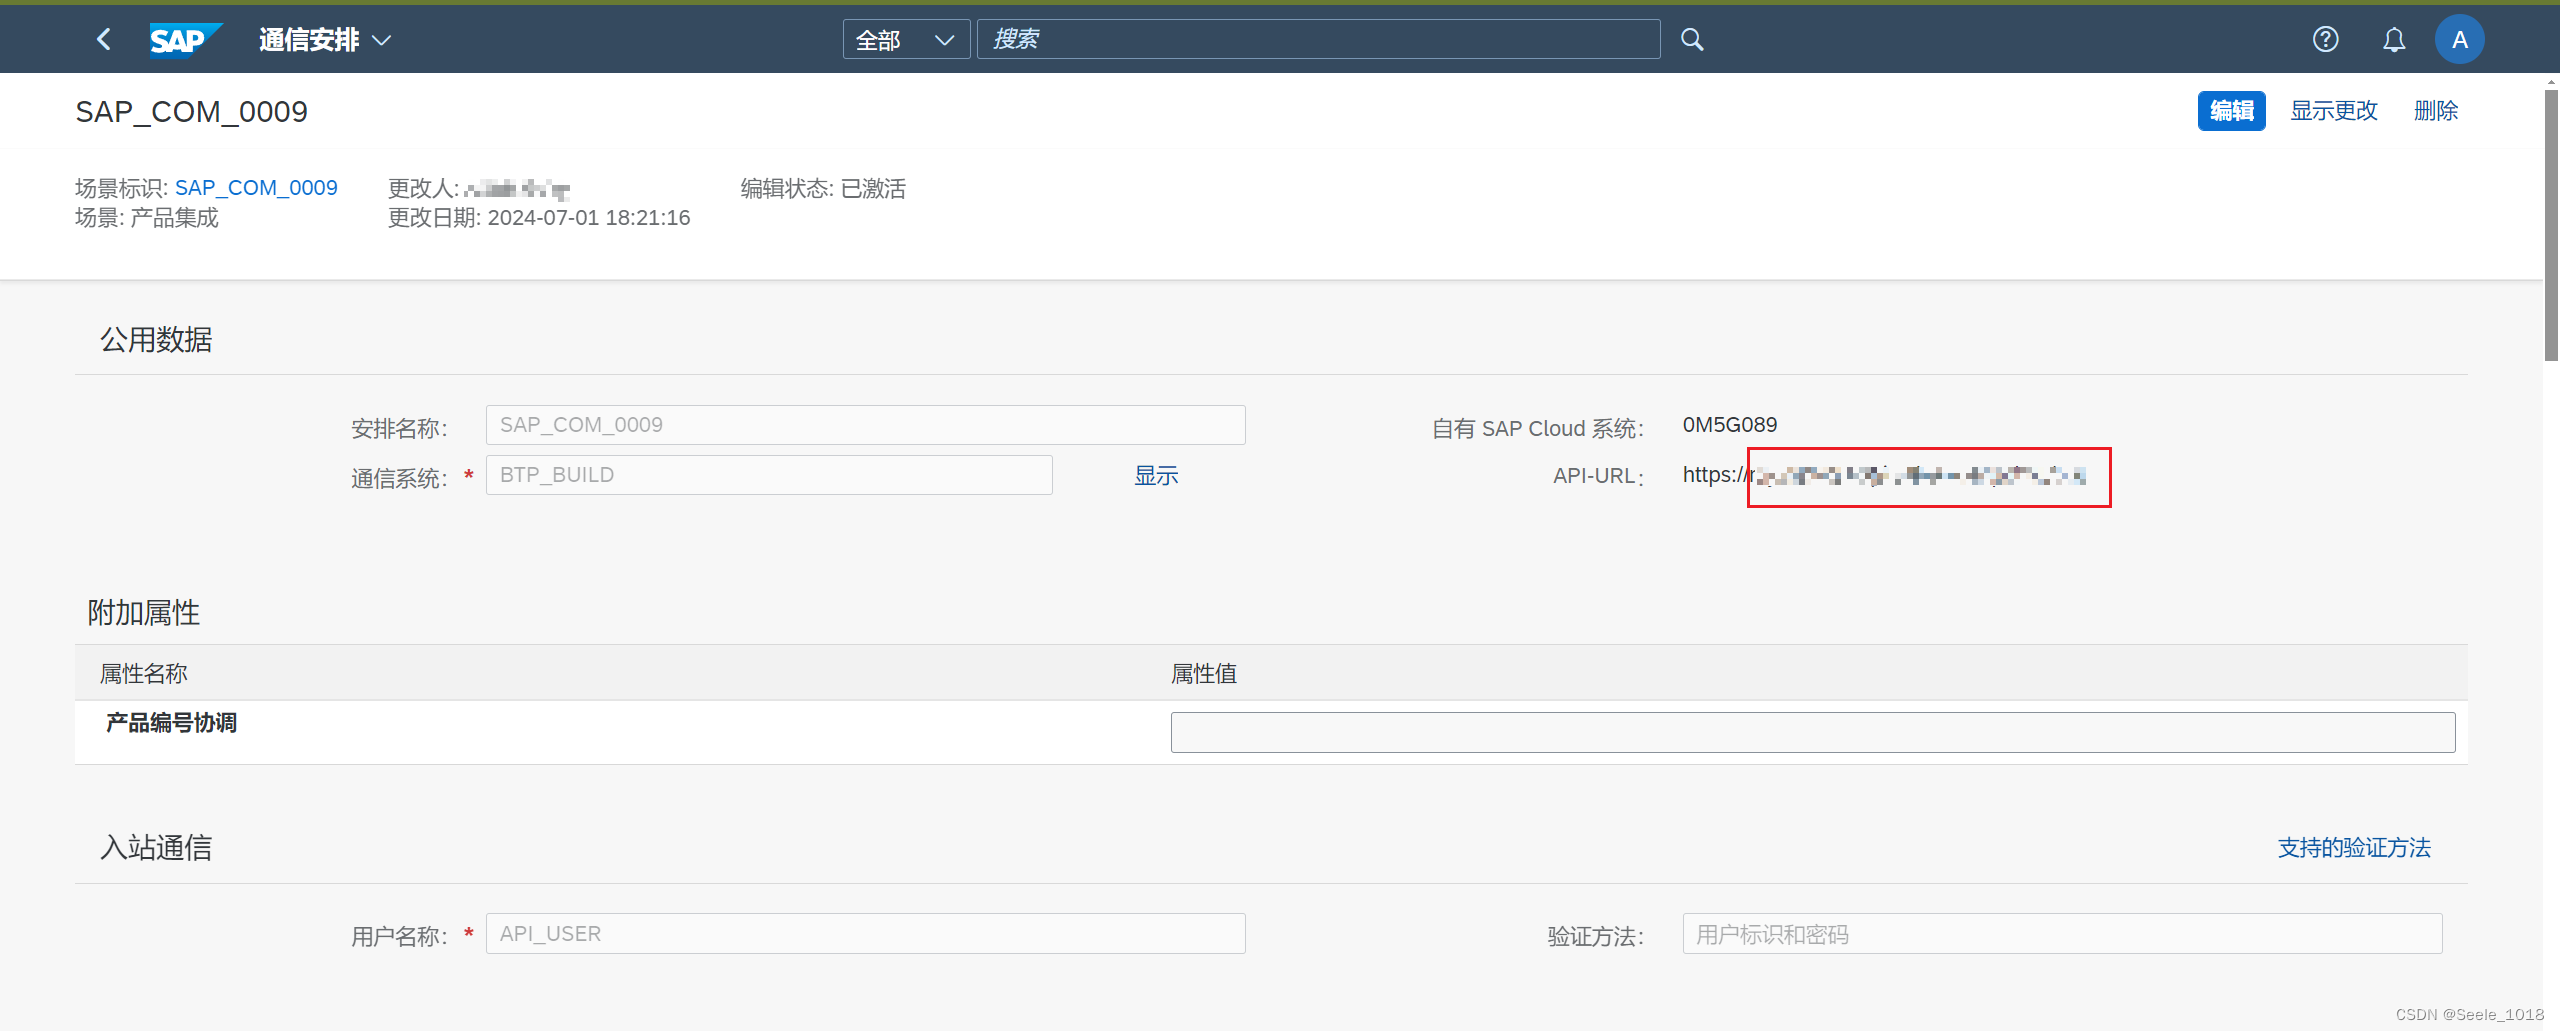Focus the 搜索 search input field

click(1318, 40)
